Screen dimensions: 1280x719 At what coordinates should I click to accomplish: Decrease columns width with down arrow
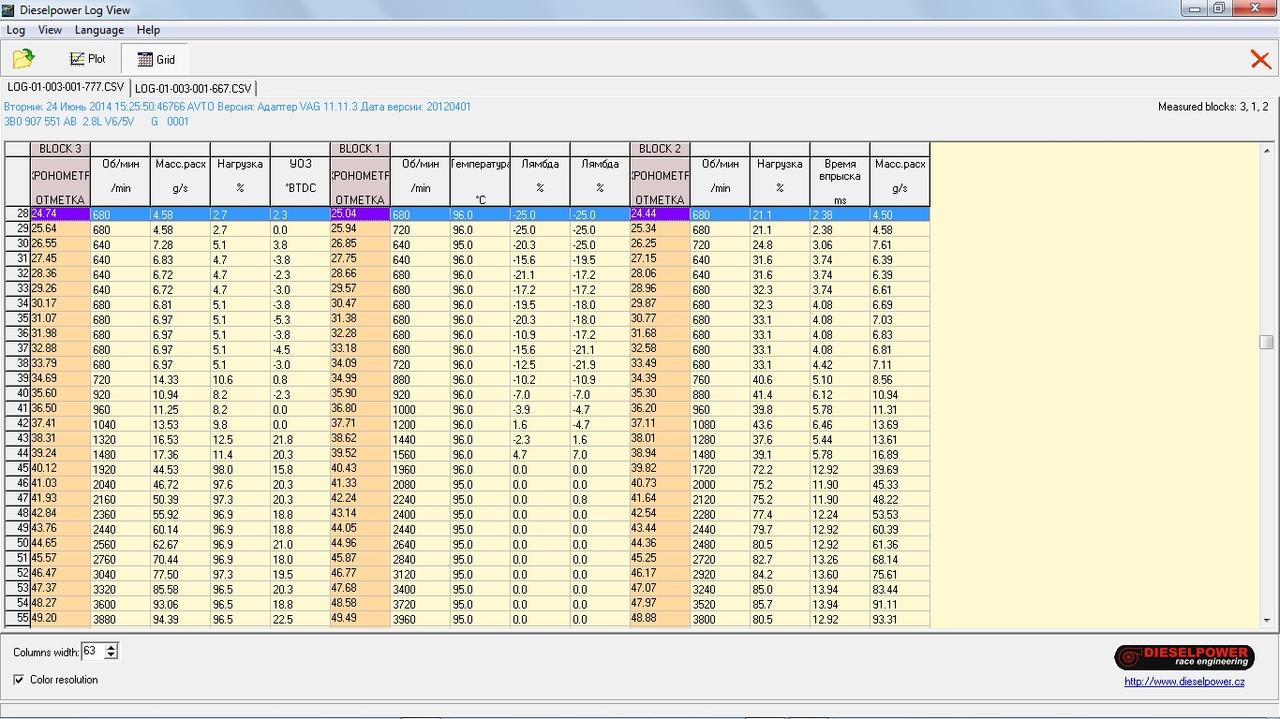[x=111, y=656]
